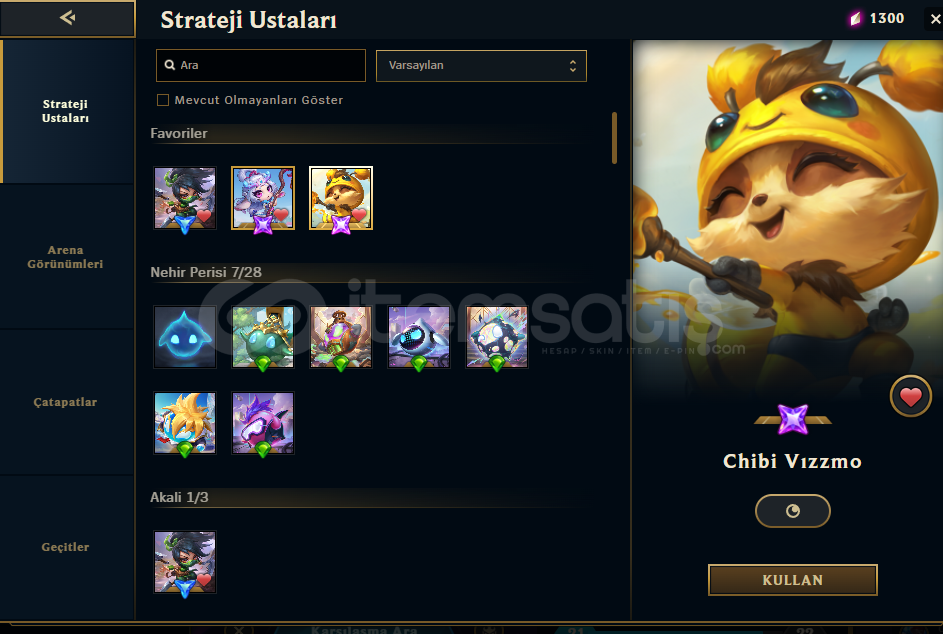Open the Çatapatlar tab
This screenshot has height=634, width=943.
coord(66,402)
